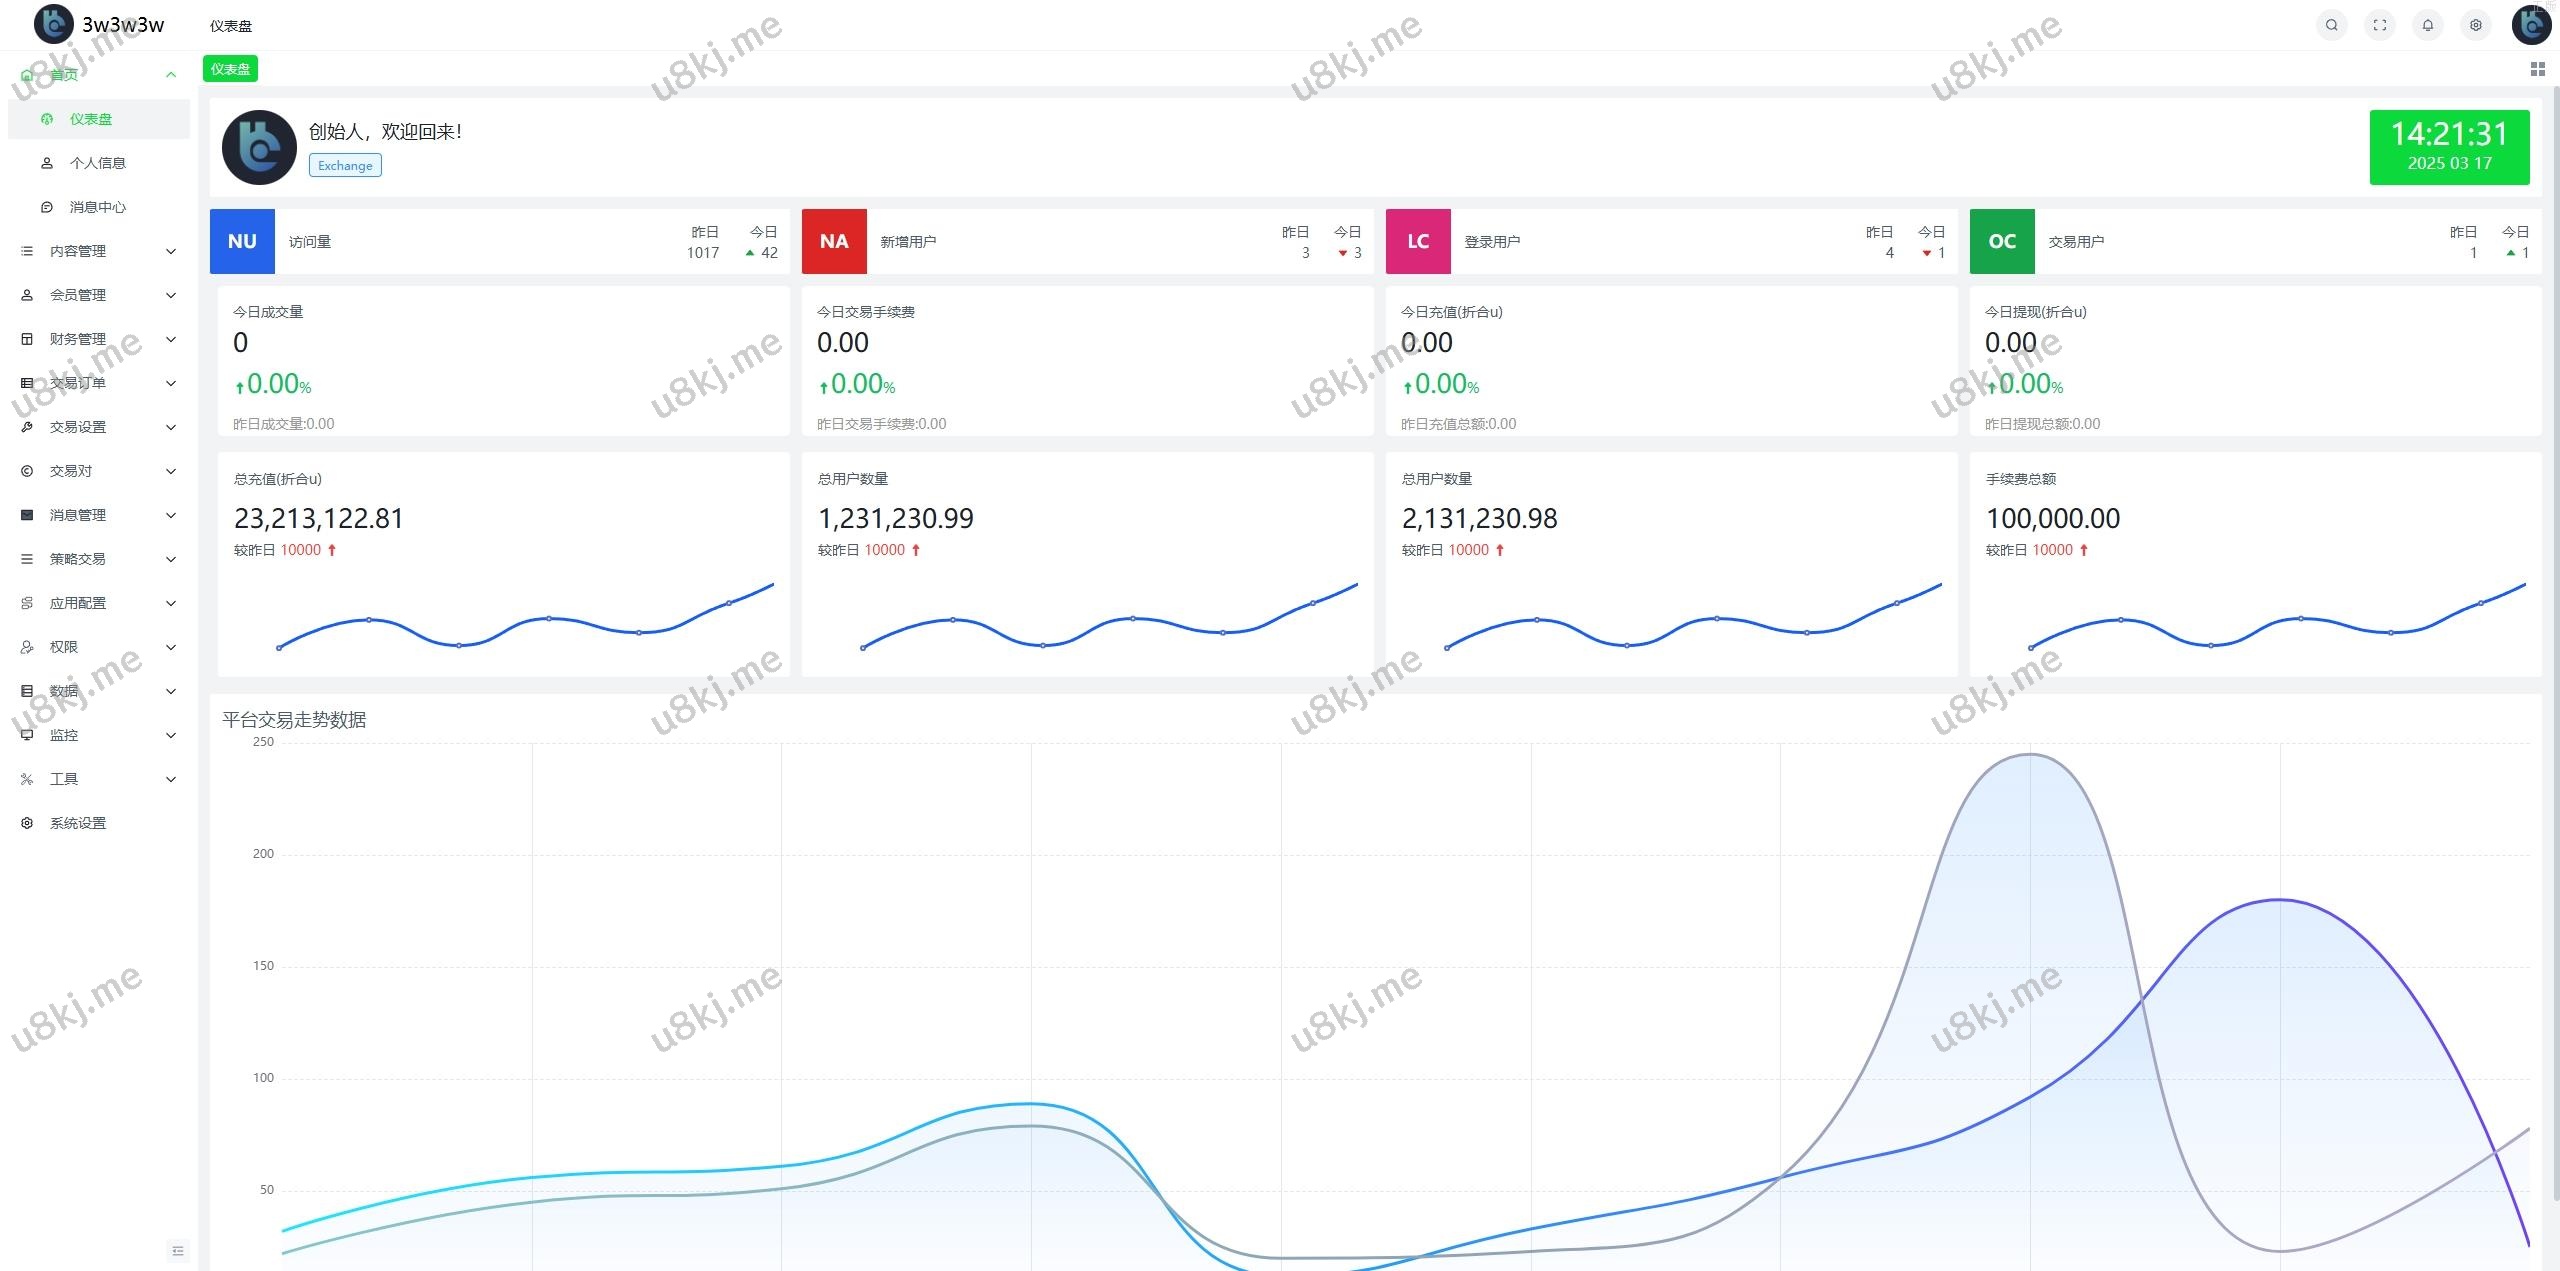Expand the 策略交易 sidebar menu

click(x=98, y=559)
